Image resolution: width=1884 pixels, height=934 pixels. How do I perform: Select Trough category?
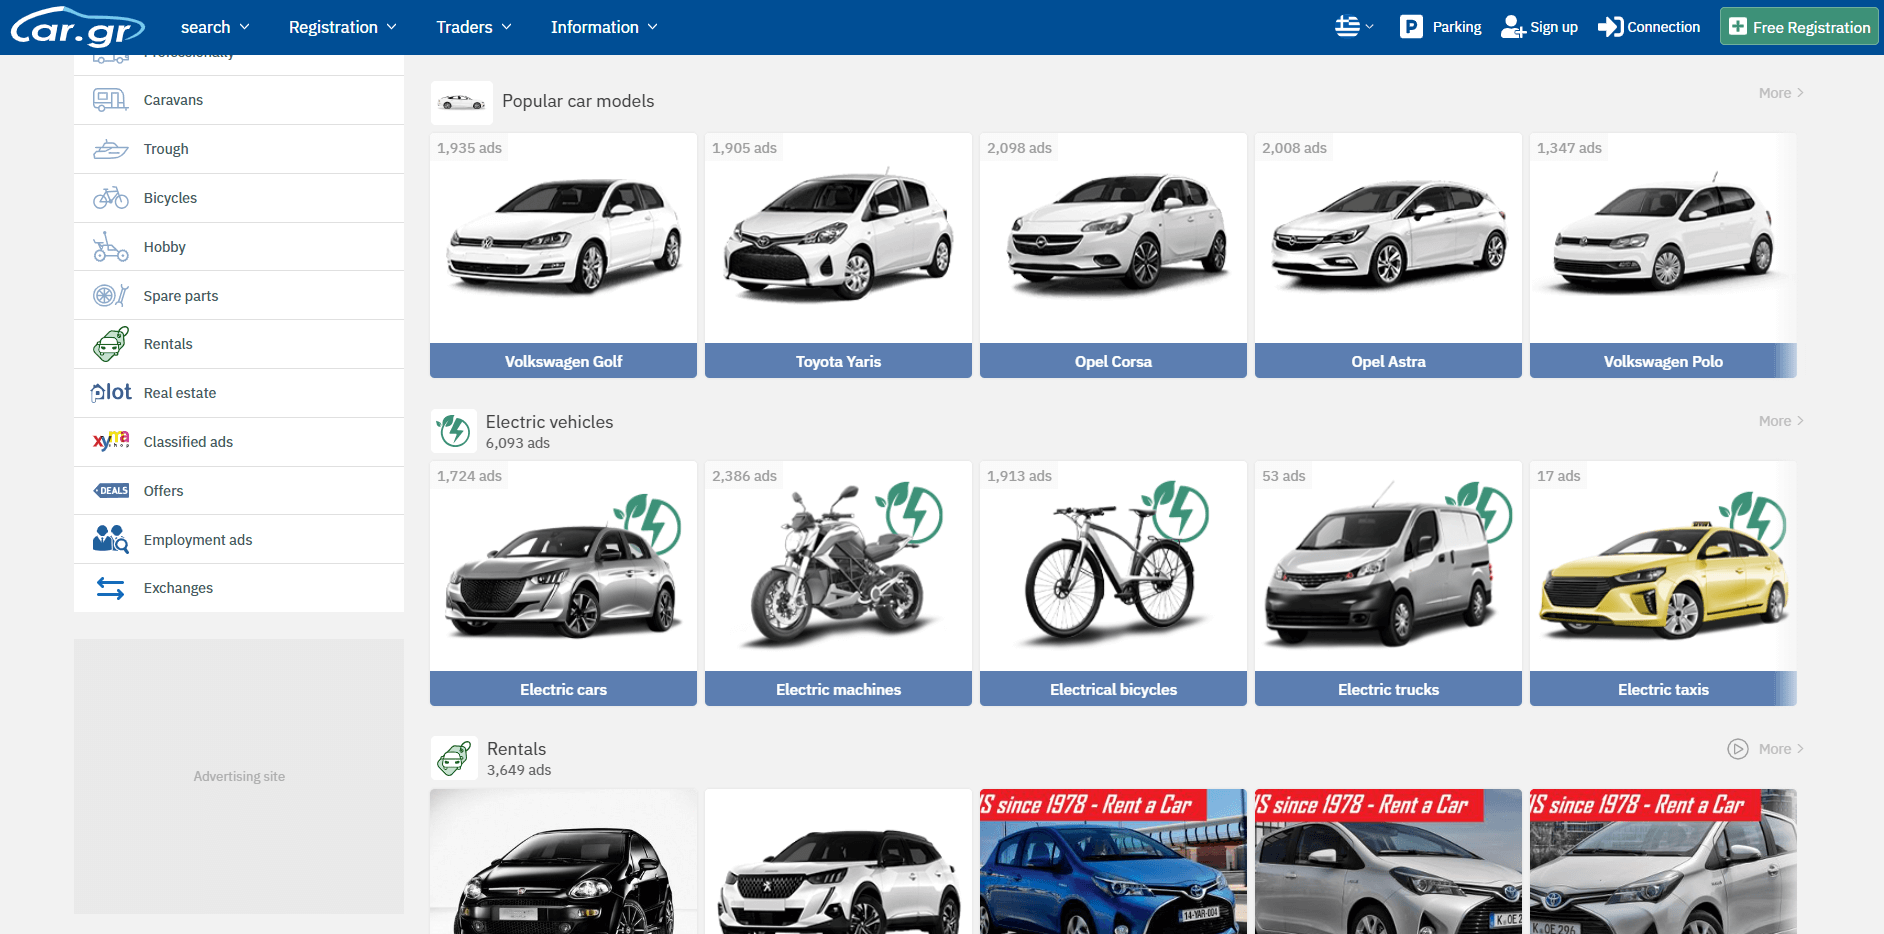239,149
